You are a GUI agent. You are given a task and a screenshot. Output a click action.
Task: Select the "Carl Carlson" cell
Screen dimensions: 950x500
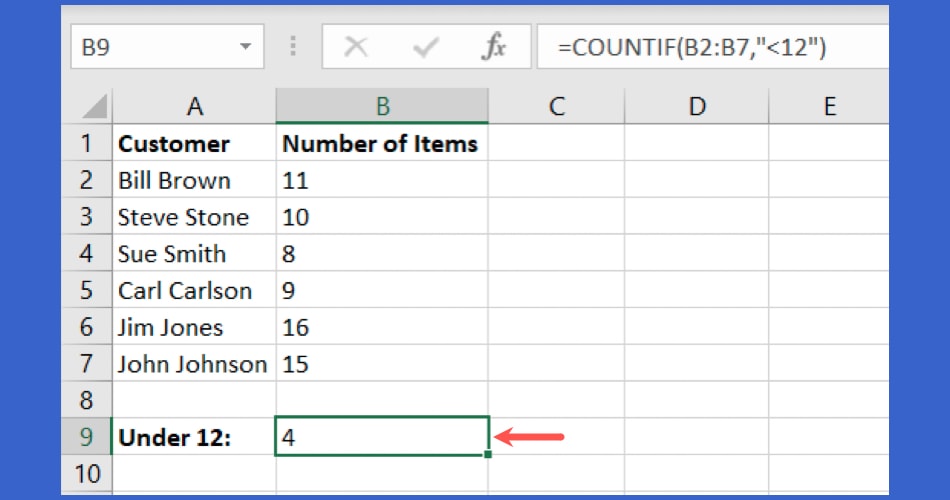click(194, 290)
